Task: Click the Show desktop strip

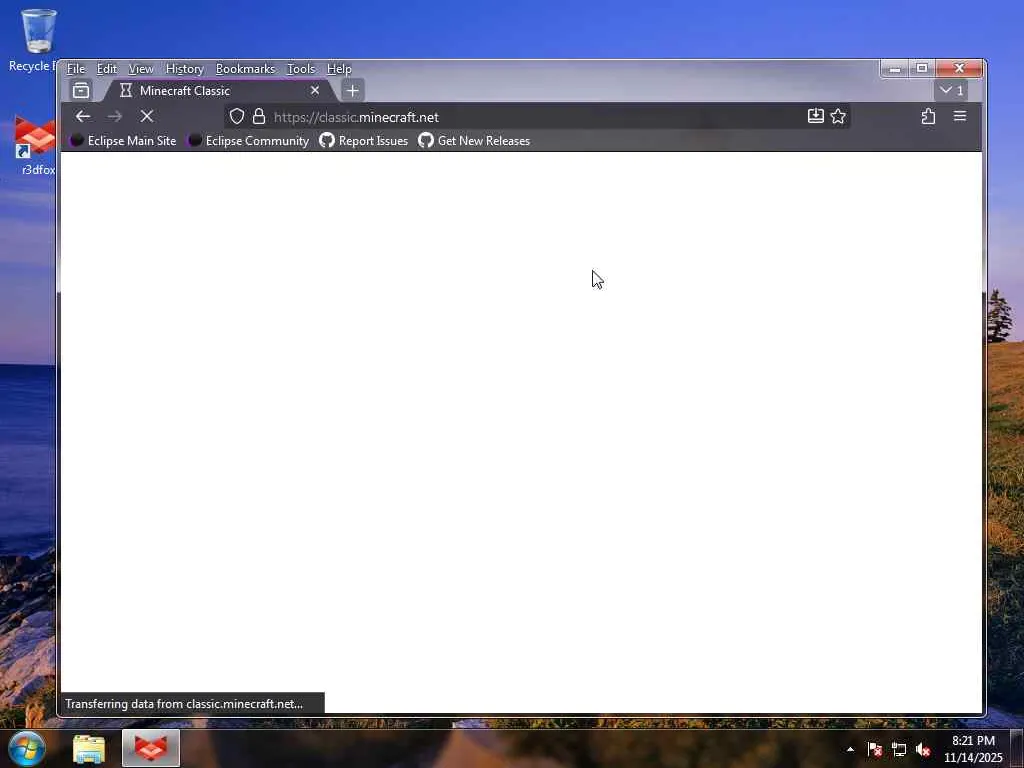Action: click(1017, 748)
